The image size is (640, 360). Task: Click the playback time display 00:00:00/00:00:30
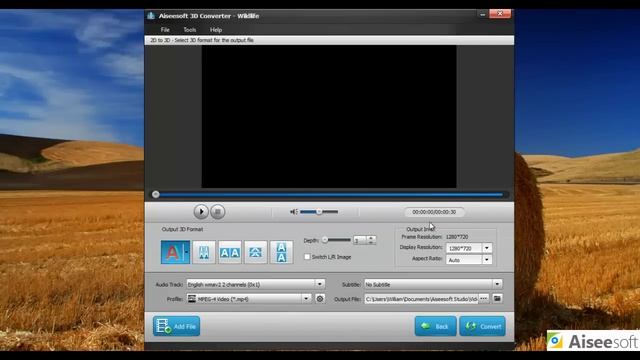tap(434, 212)
